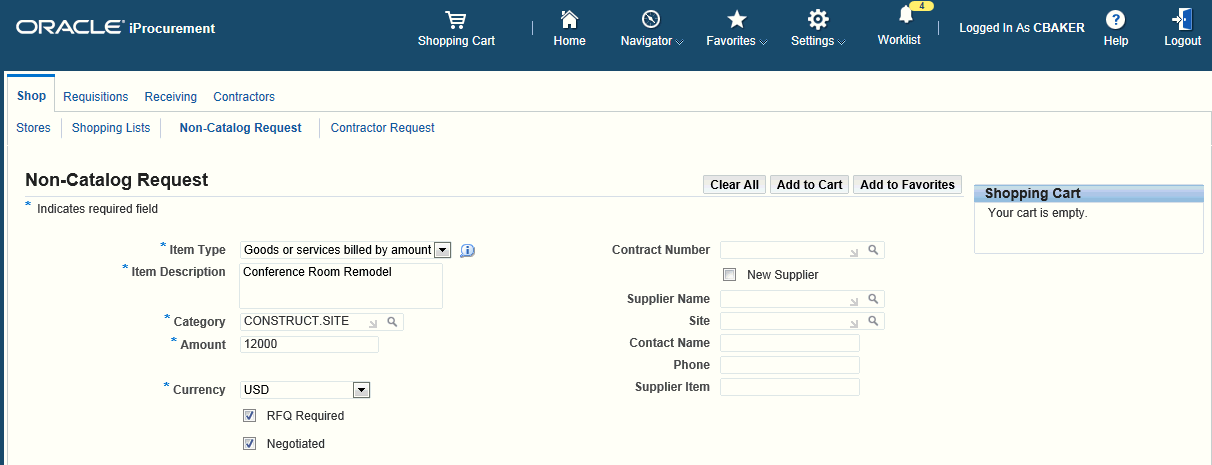Viewport: 1212px width, 465px height.
Task: Click the Supplier Item field
Action: coord(790,387)
